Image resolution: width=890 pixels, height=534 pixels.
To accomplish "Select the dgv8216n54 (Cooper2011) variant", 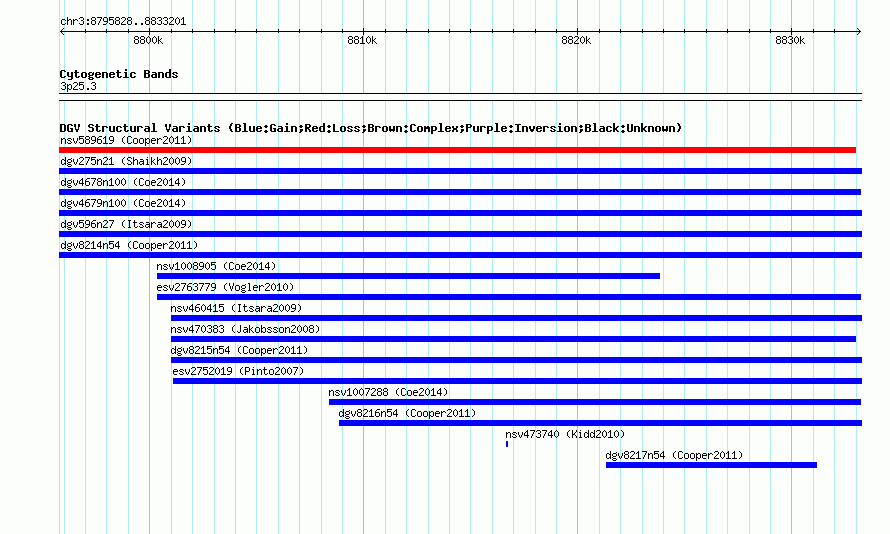I will (x=600, y=423).
